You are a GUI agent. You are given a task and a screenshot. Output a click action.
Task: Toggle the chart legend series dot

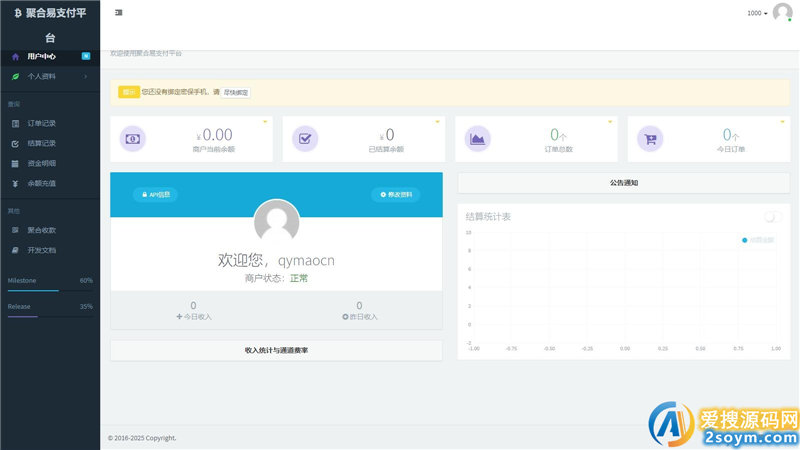744,240
